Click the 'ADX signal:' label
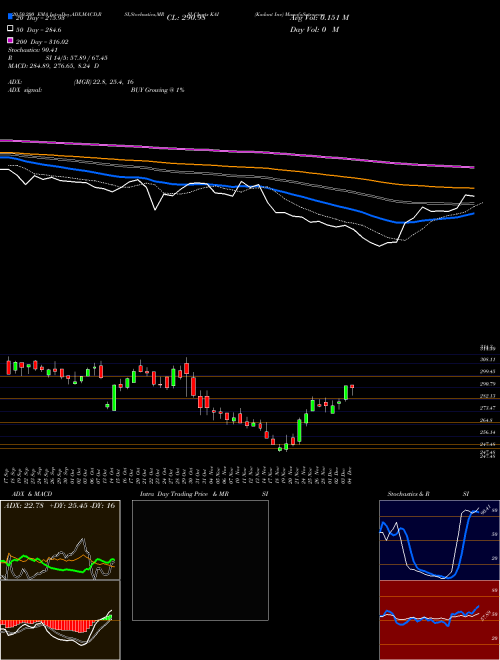 (25, 90)
